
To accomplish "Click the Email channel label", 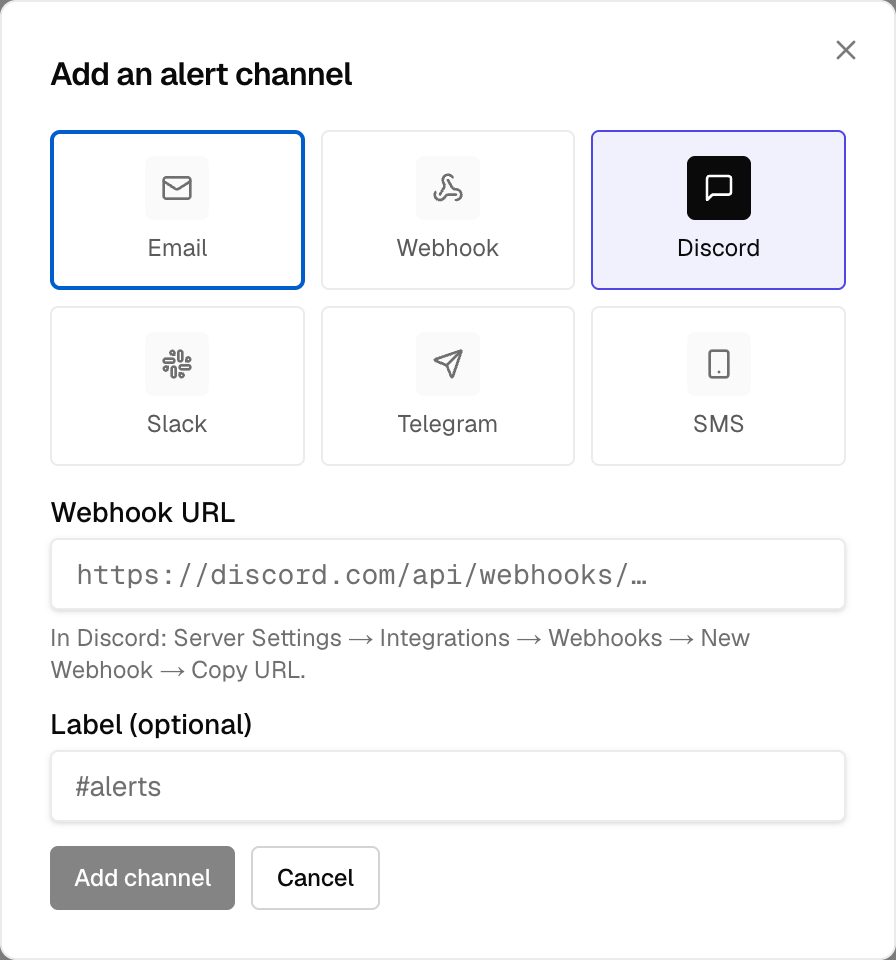I will point(177,248).
